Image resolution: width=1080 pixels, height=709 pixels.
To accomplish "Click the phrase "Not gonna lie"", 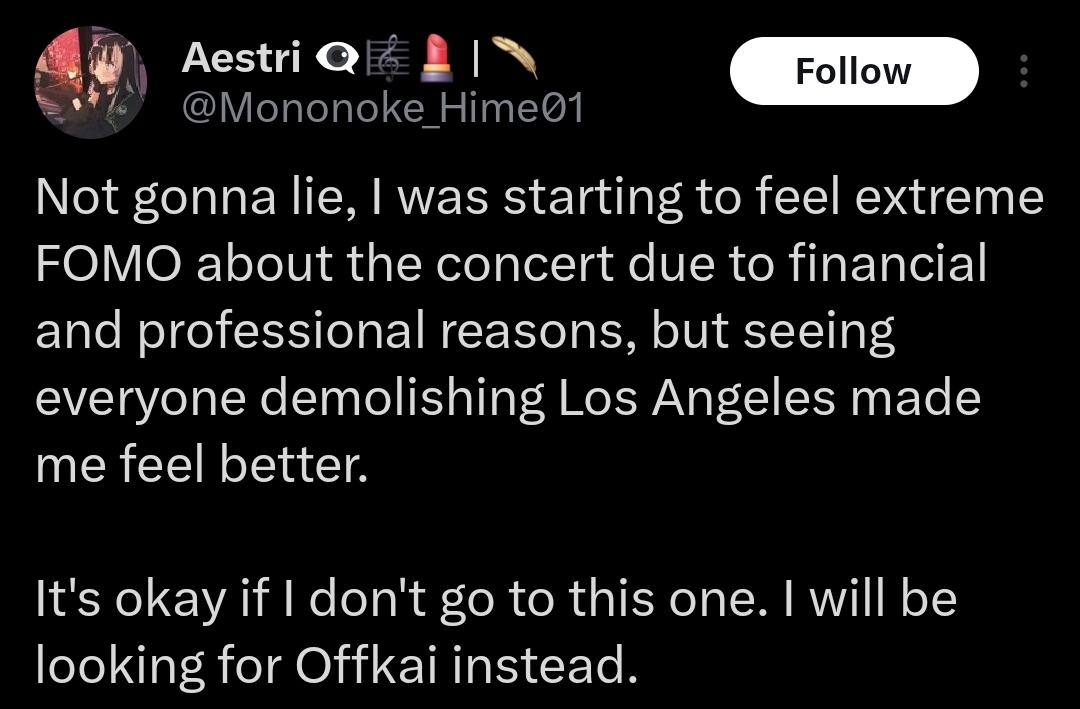I will (192, 198).
